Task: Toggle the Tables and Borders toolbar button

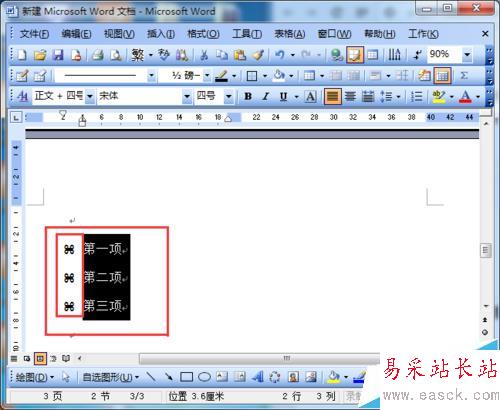Action: pyautogui.click(x=354, y=55)
